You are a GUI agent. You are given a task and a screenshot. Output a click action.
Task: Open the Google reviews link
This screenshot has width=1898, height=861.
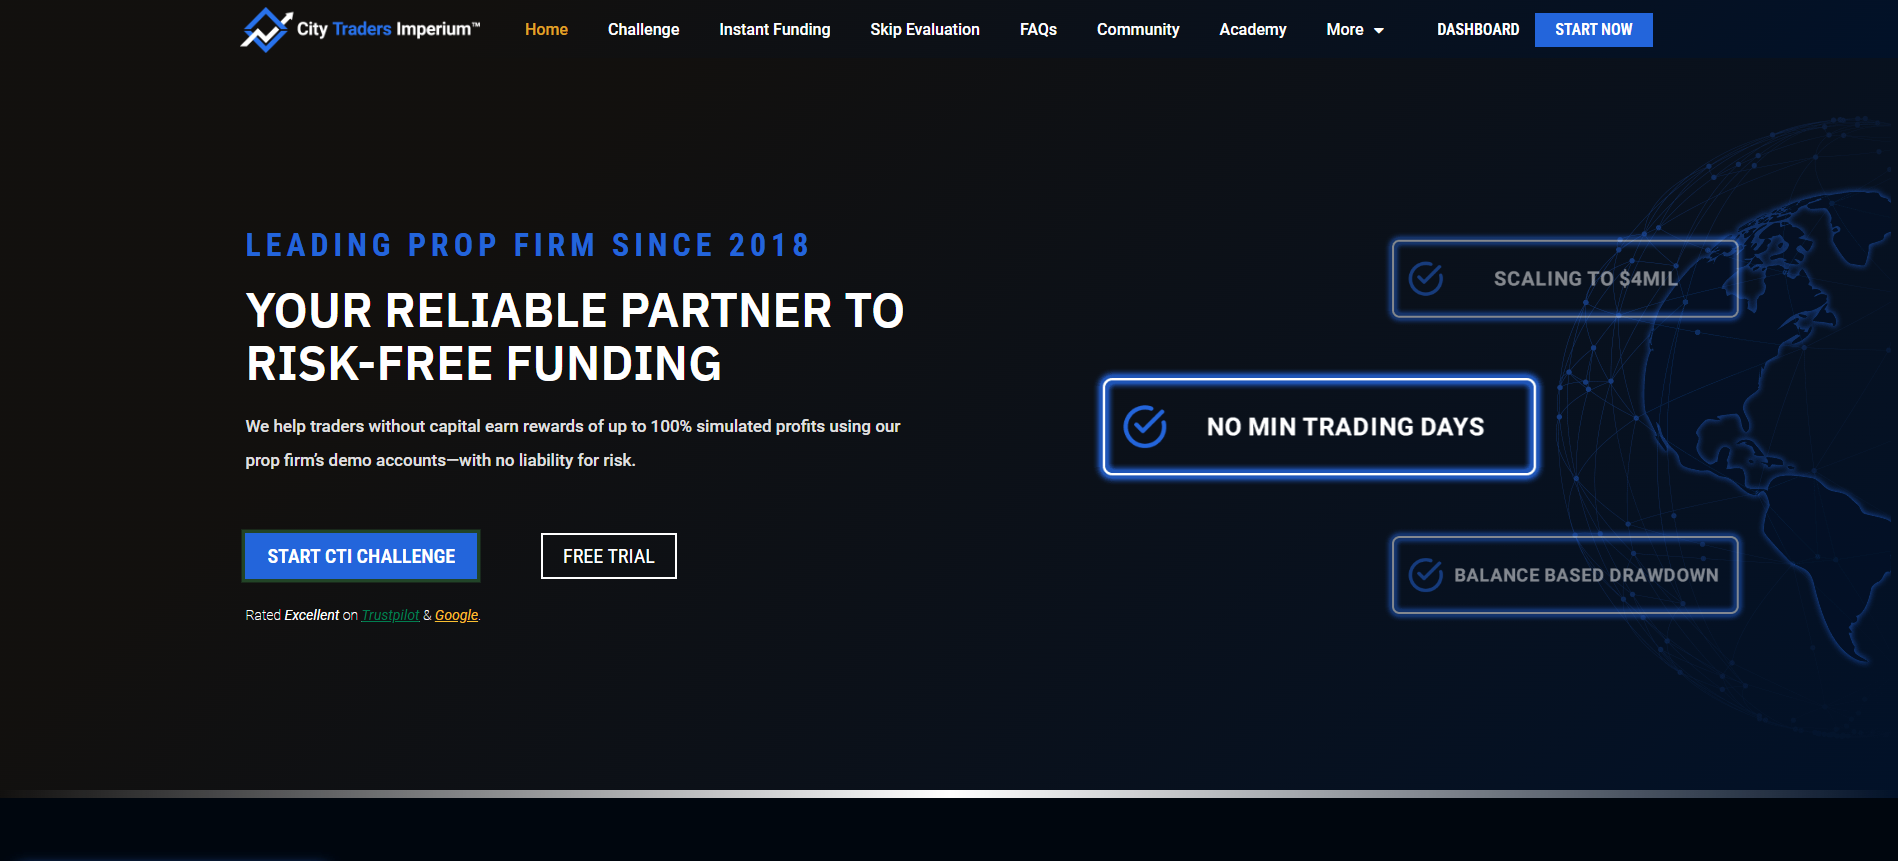pos(456,615)
